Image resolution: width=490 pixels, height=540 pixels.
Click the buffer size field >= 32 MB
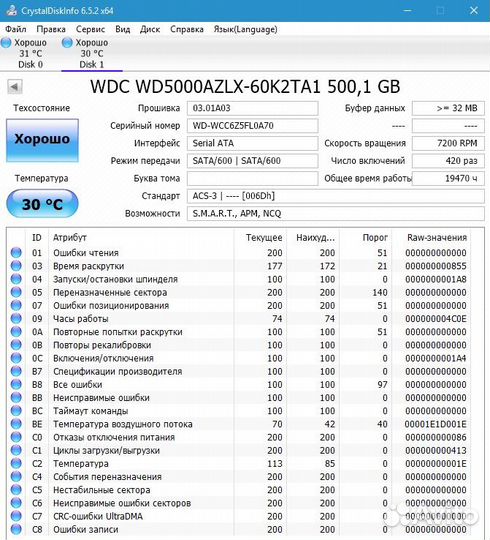tap(448, 108)
